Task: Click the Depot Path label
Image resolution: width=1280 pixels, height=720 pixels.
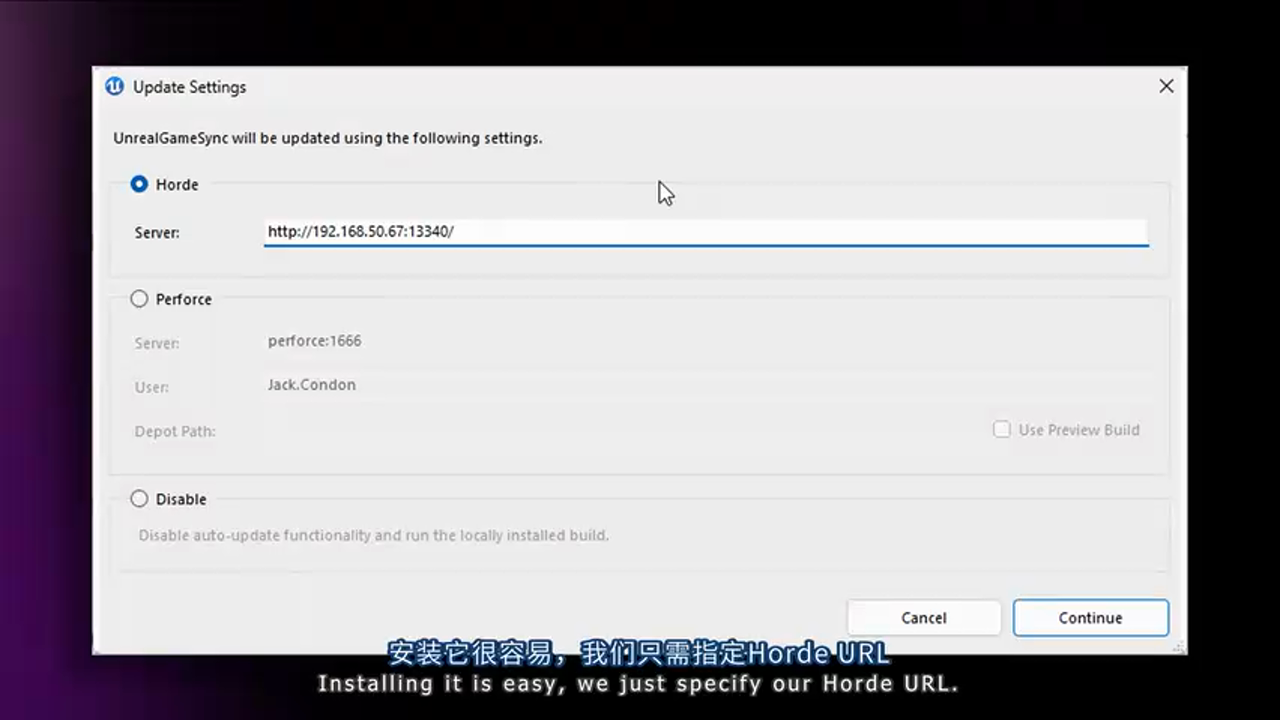Action: (175, 431)
